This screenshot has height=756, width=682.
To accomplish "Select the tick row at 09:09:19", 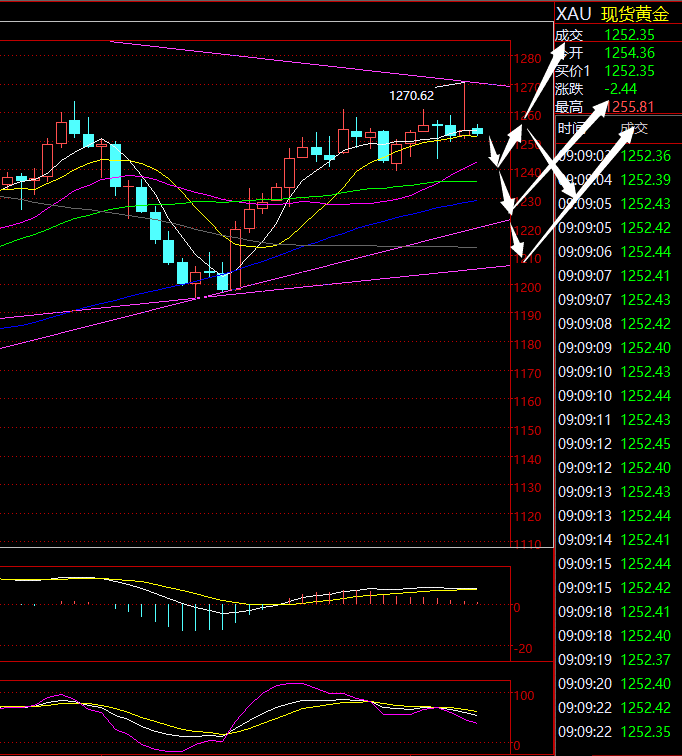I will click(x=617, y=660).
